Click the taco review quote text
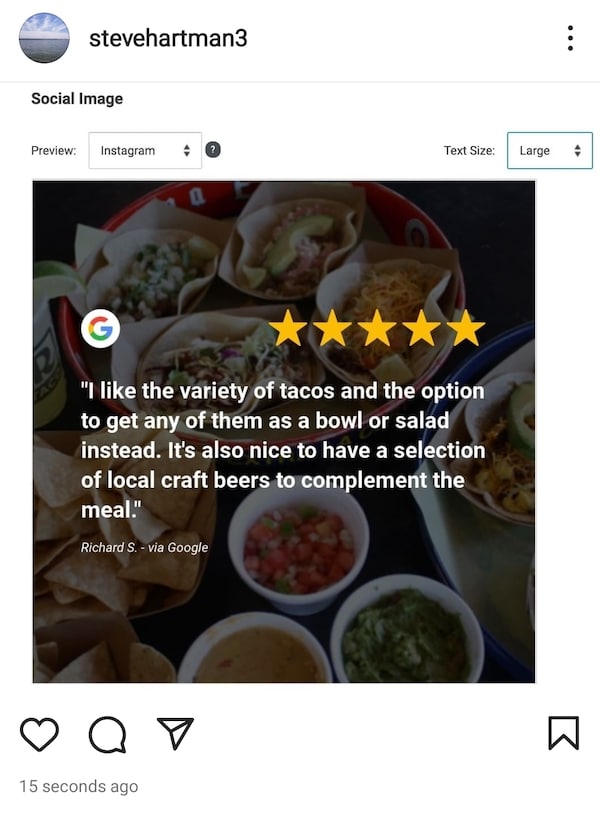This screenshot has height=816, width=600. [x=283, y=450]
